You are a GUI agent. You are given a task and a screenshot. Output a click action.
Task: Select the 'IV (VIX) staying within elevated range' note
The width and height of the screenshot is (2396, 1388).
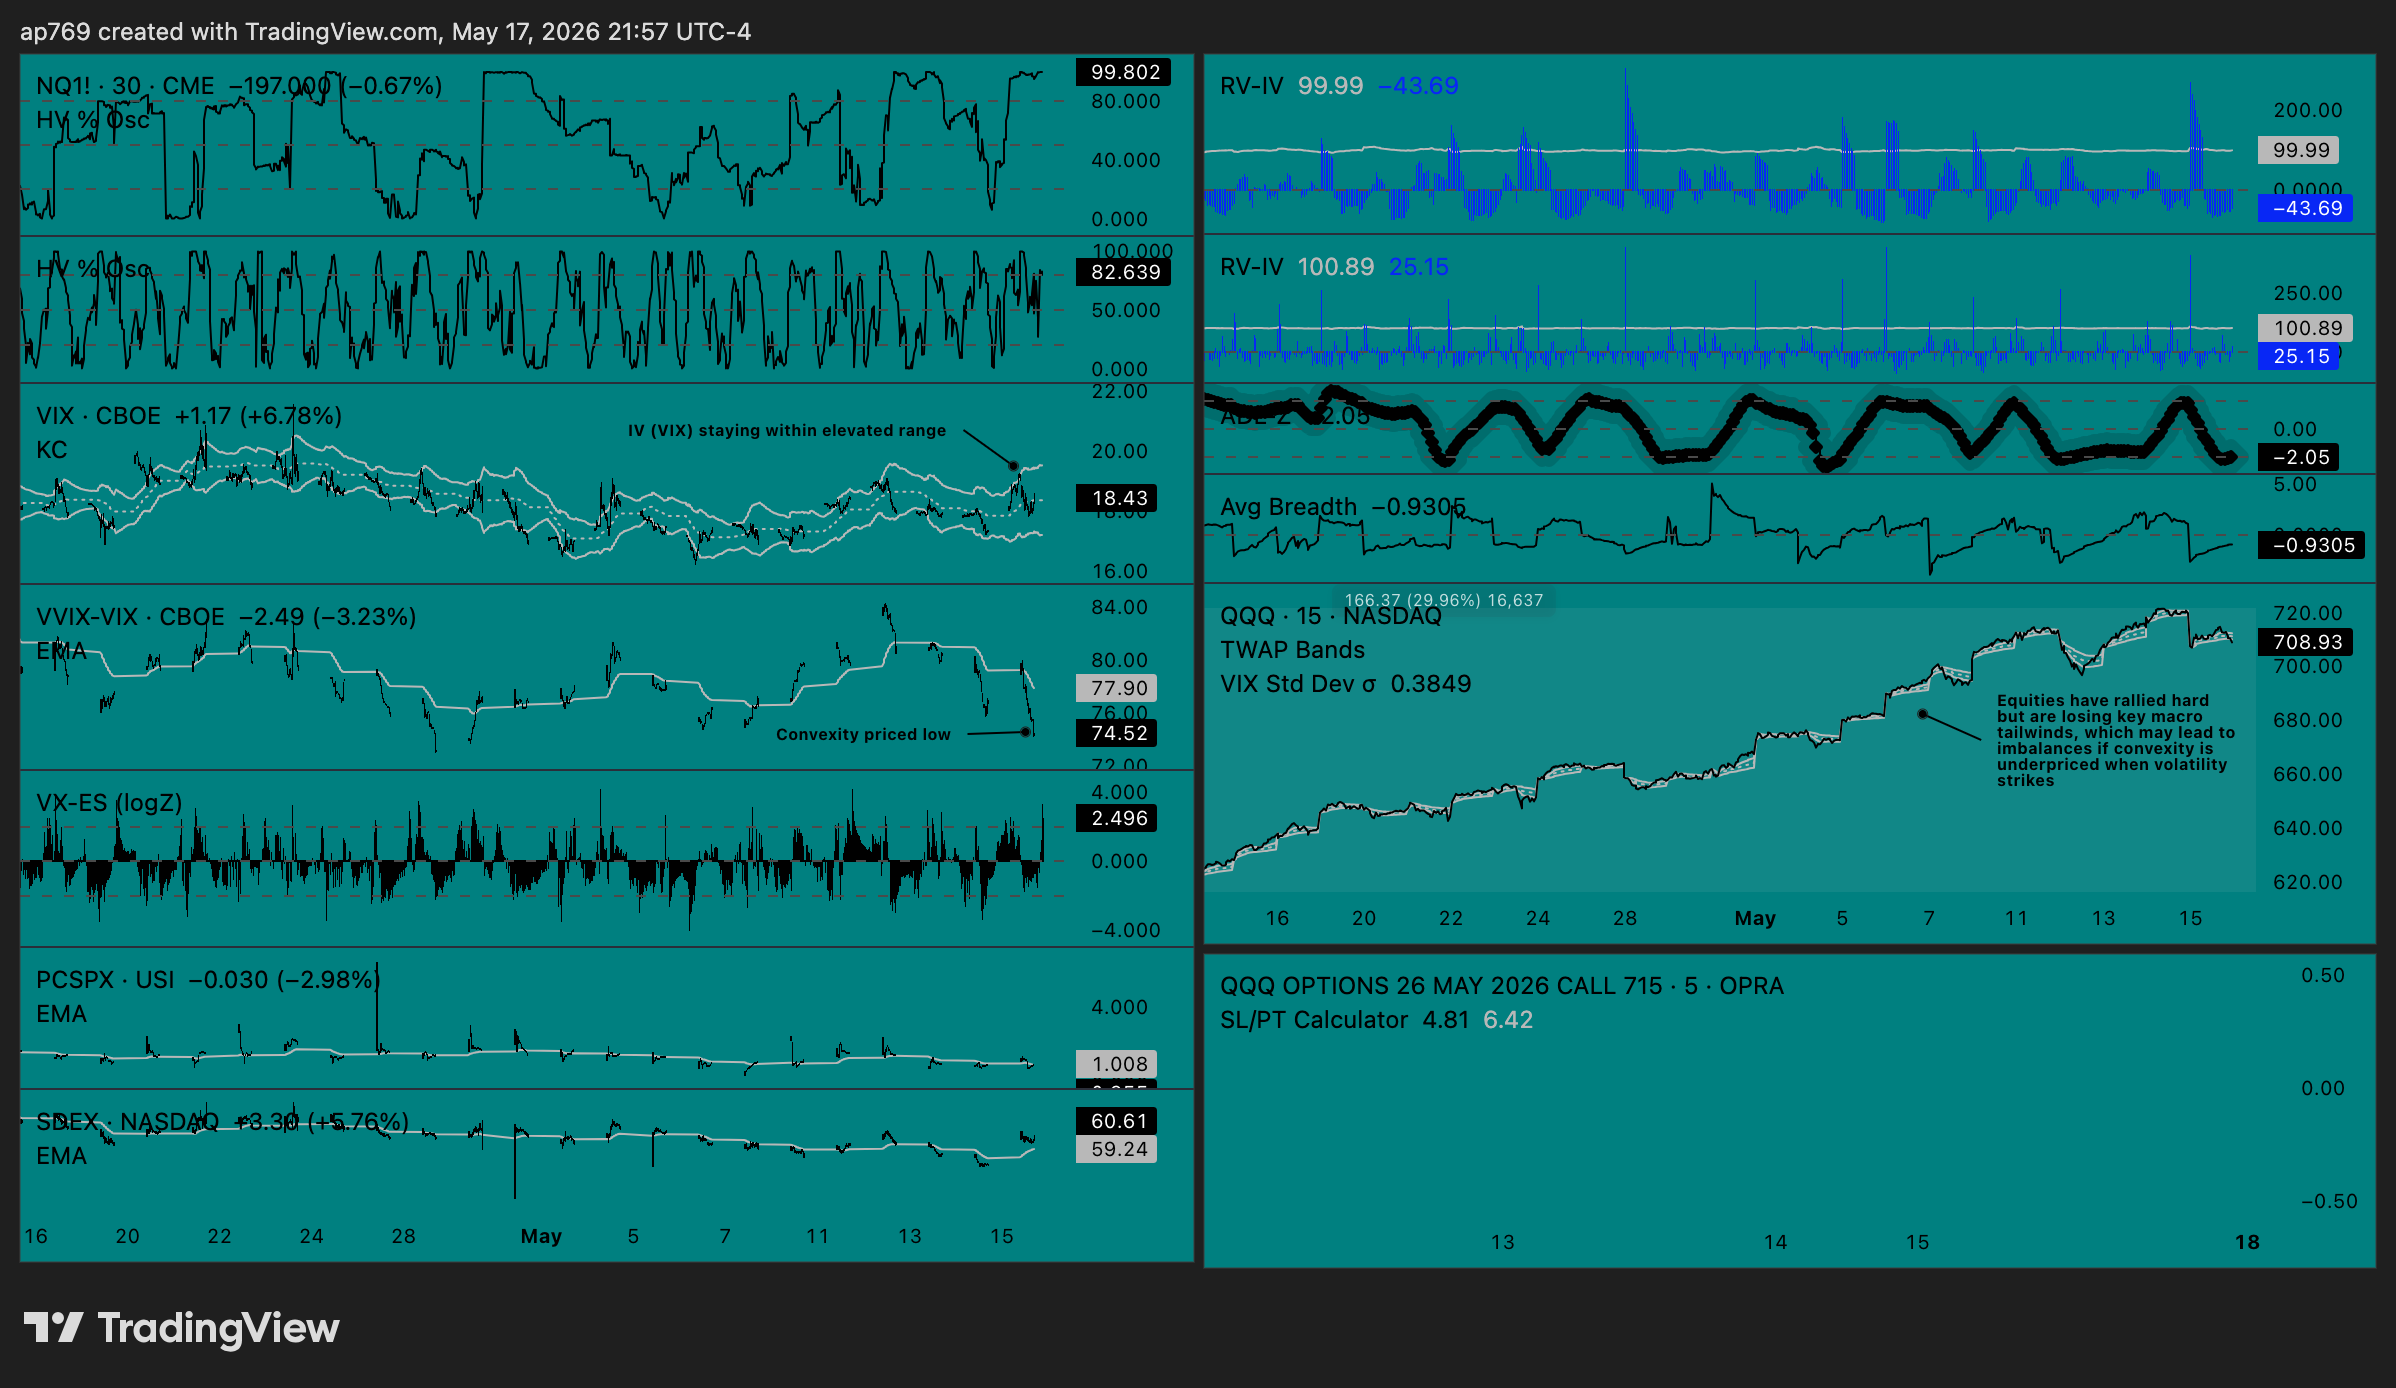click(x=787, y=430)
